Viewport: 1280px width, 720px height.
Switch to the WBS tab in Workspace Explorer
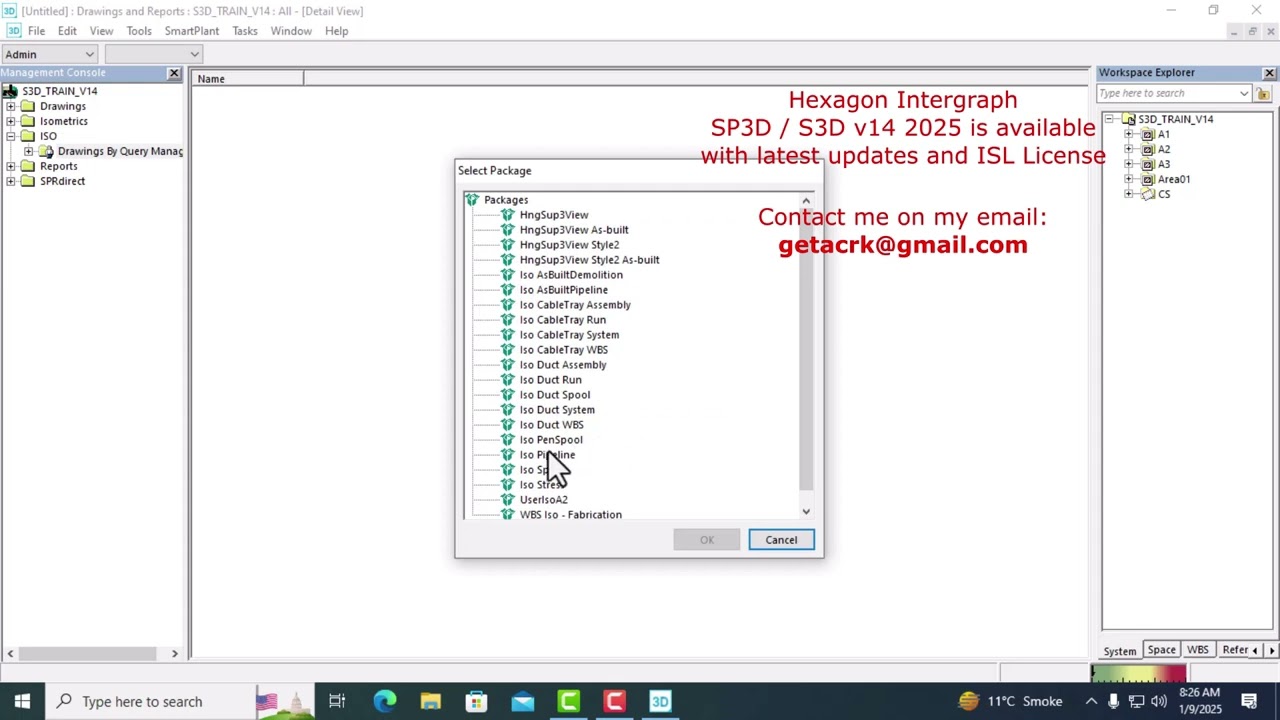click(1197, 650)
